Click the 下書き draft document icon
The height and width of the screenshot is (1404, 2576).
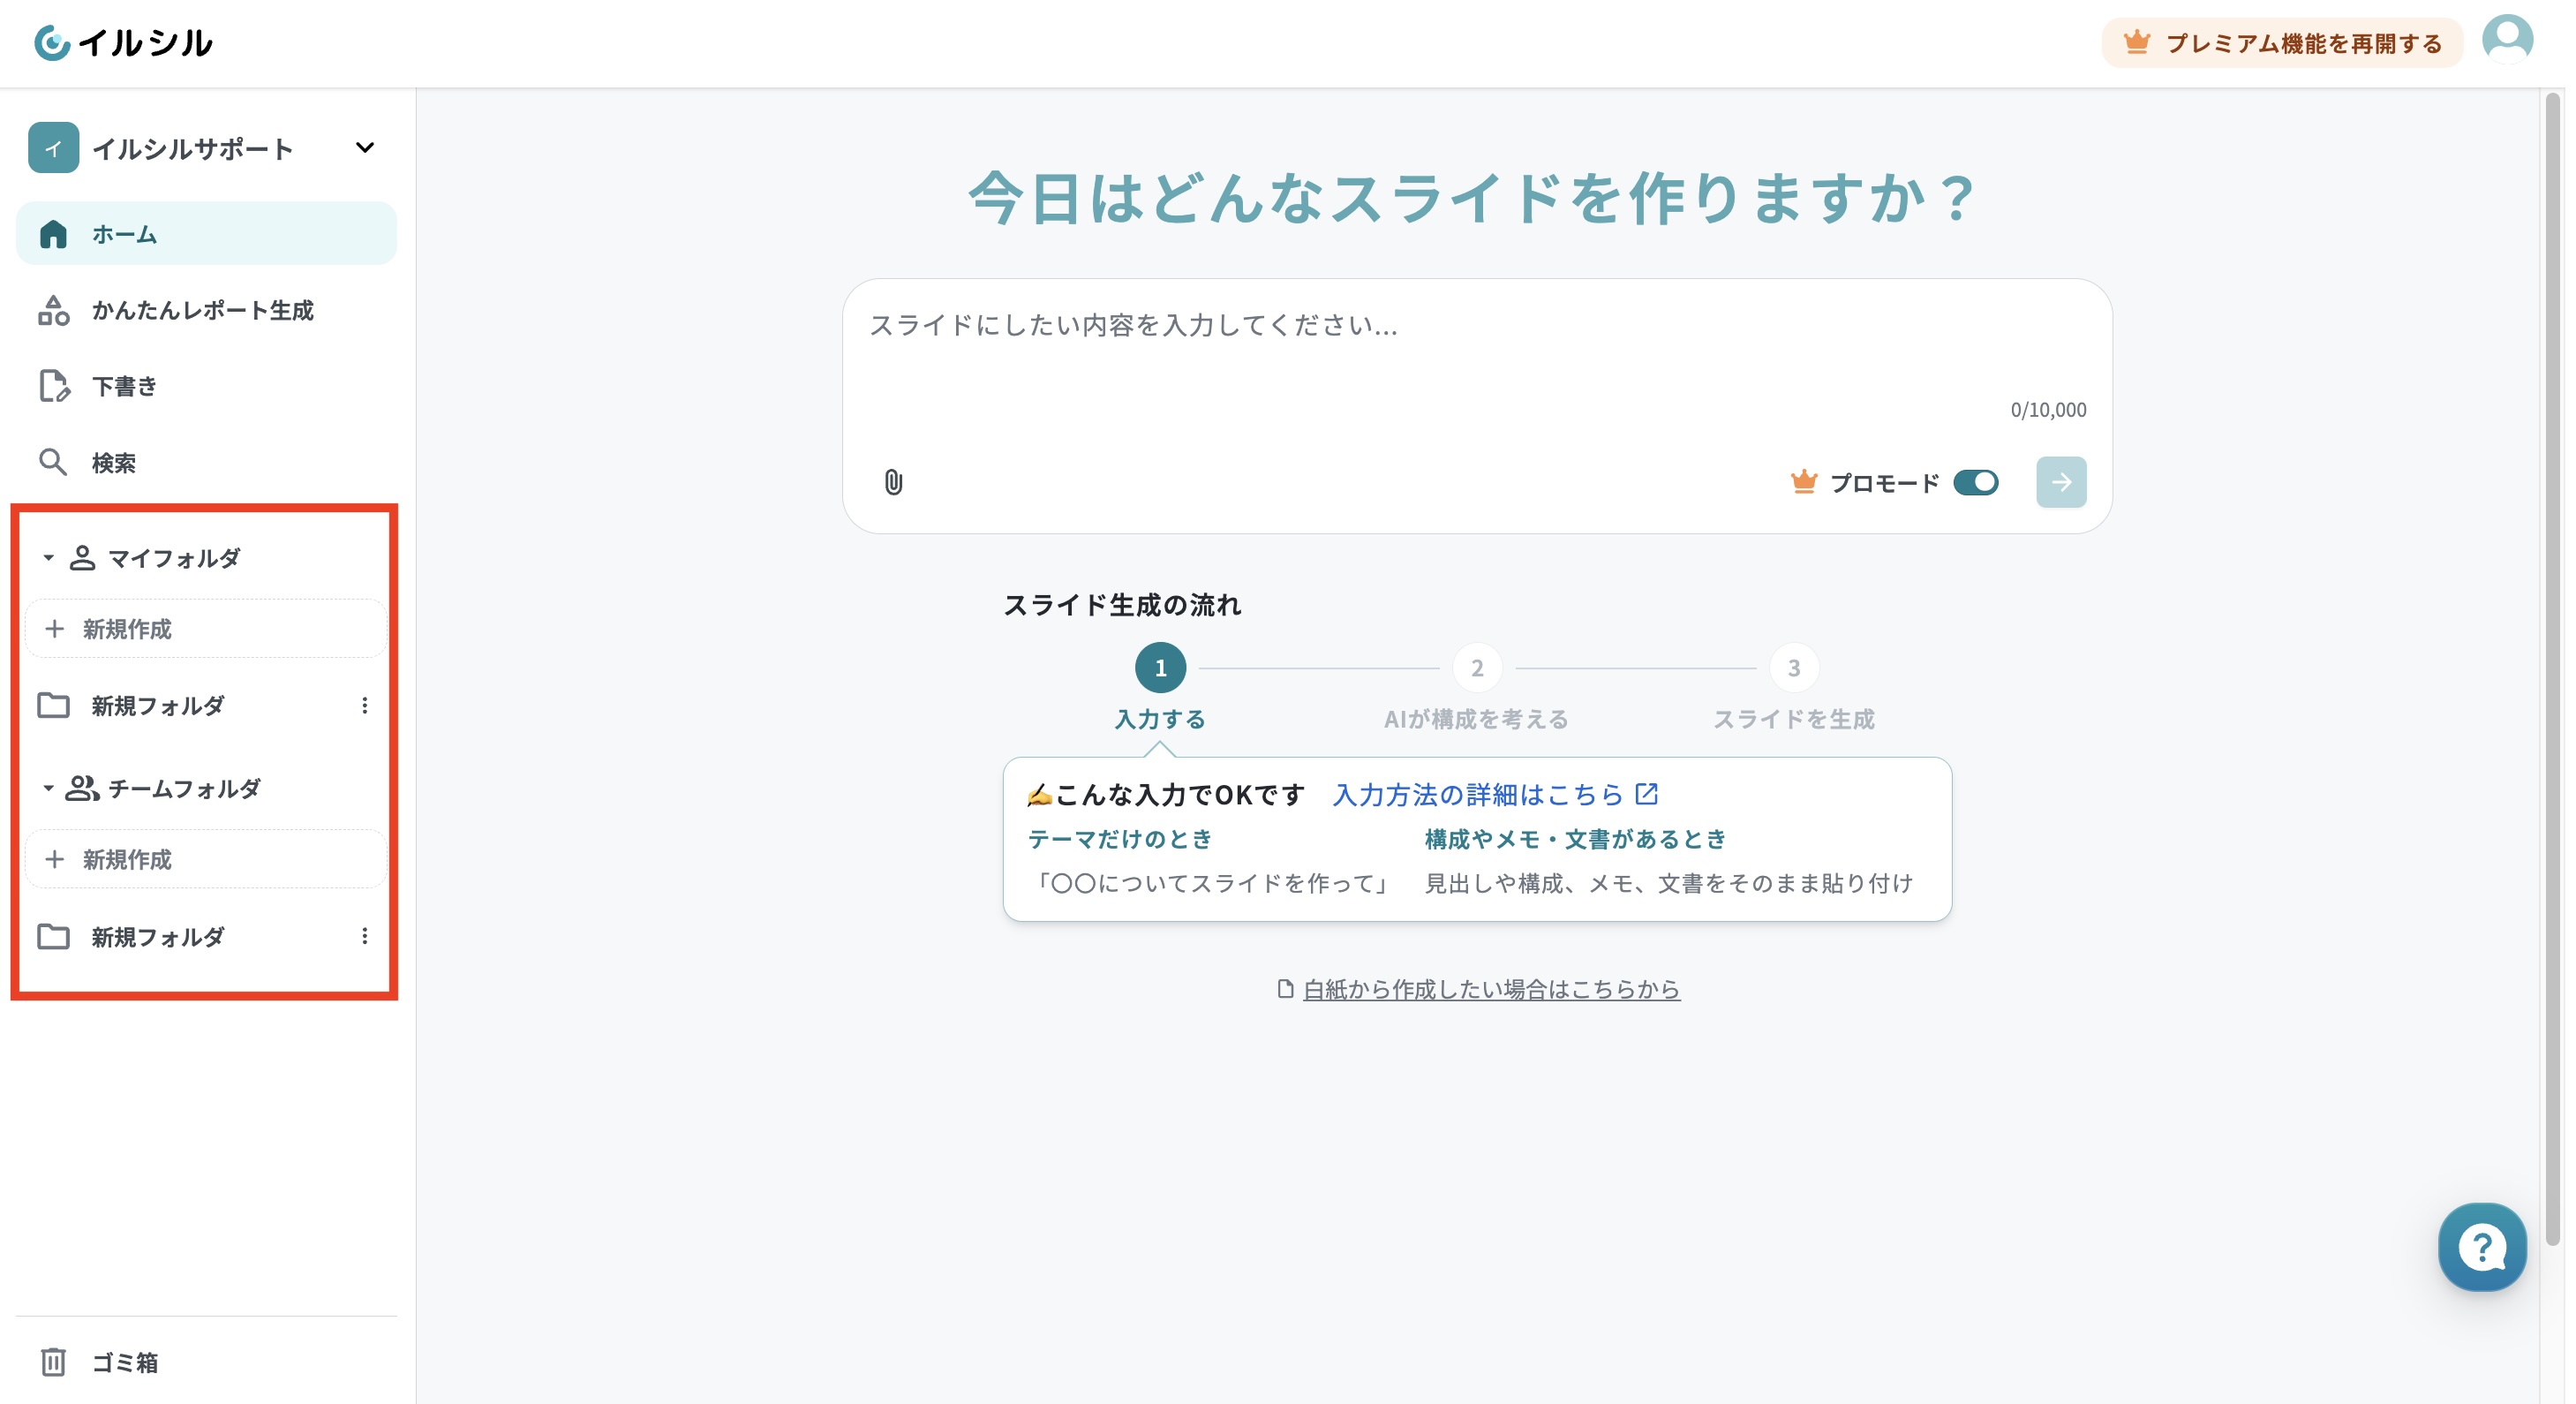tap(53, 386)
